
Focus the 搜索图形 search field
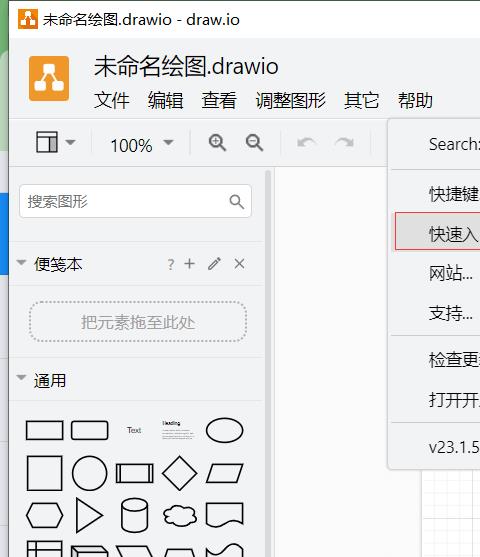[135, 201]
